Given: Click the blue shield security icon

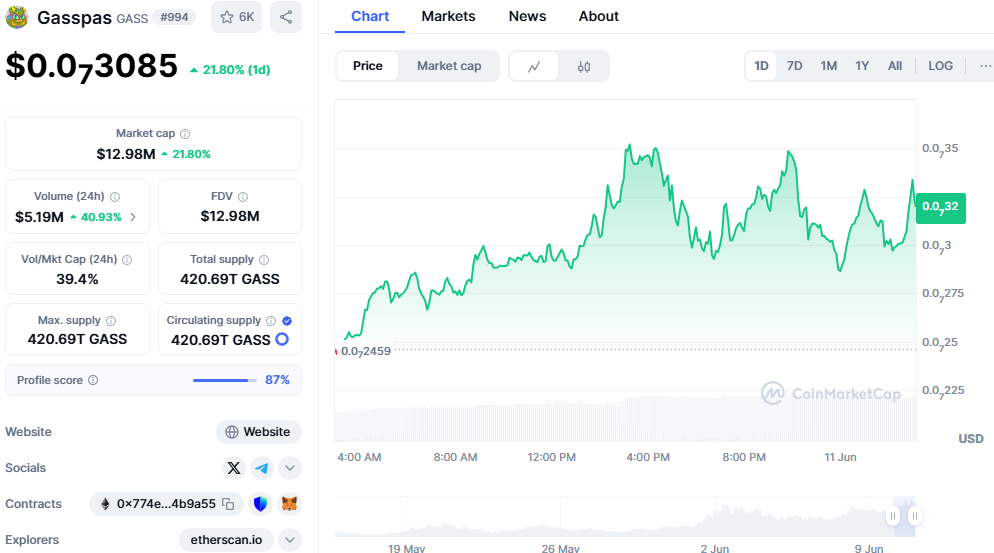Looking at the screenshot, I should point(261,504).
